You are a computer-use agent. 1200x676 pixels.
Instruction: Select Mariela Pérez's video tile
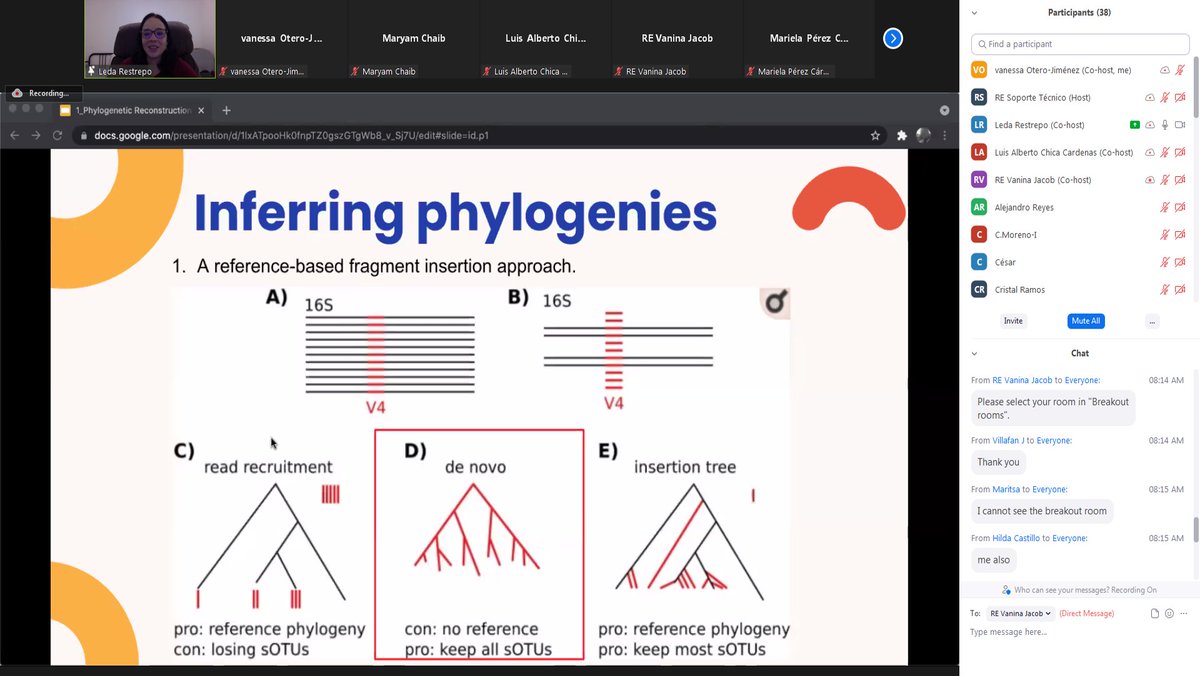click(809, 39)
